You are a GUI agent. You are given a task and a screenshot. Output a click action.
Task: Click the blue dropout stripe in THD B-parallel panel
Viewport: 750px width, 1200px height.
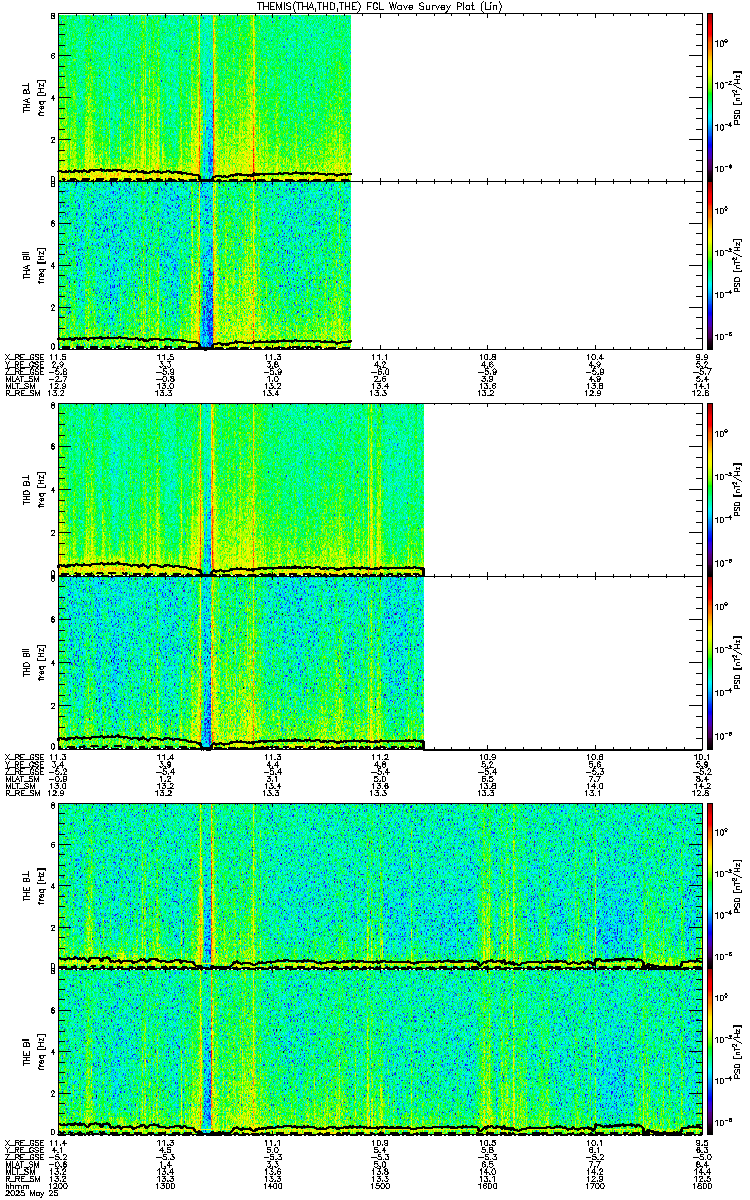[206, 662]
